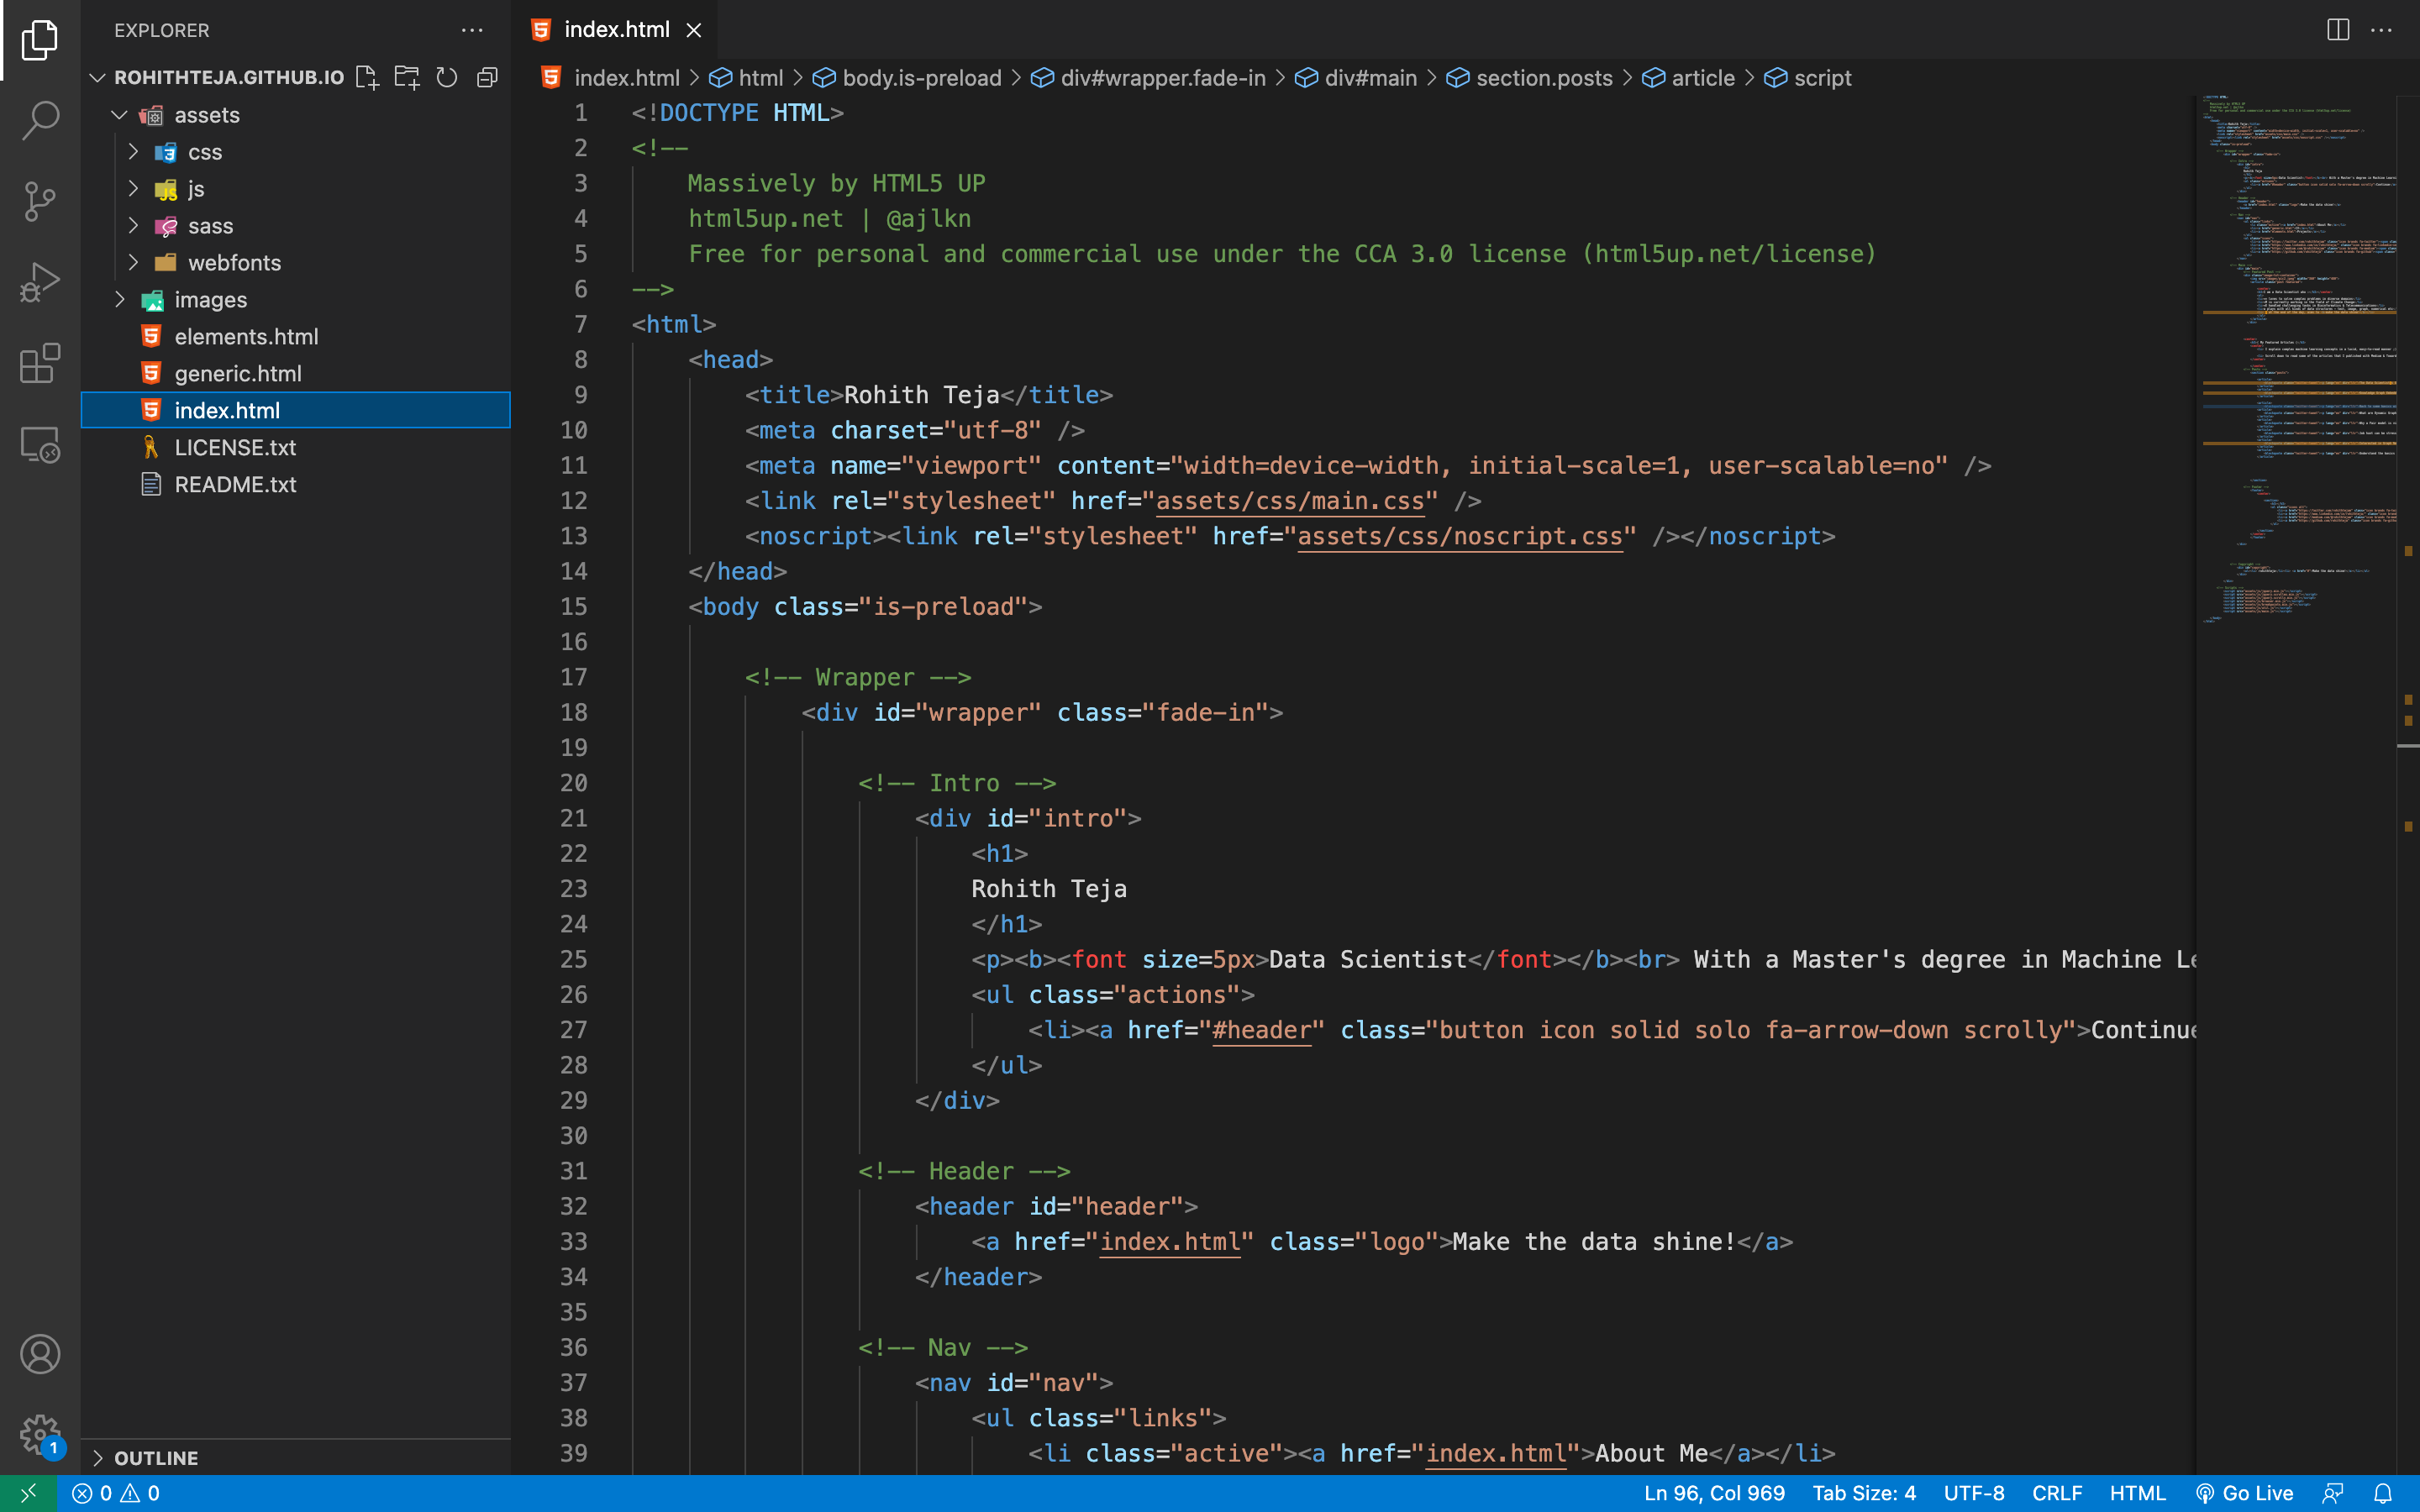Refresh the Explorer file tree
The image size is (2420, 1512).
[447, 77]
